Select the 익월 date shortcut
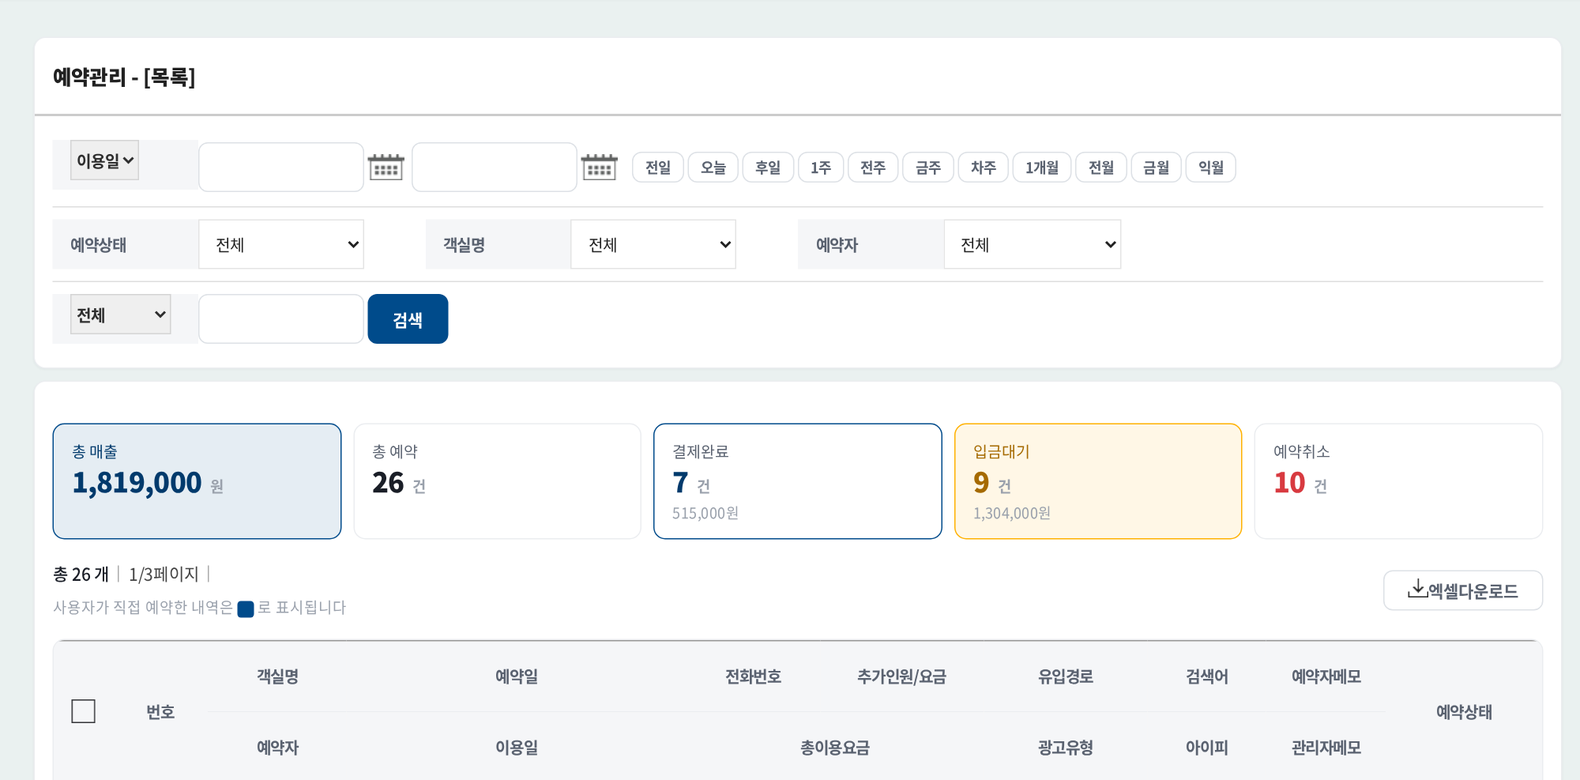 click(x=1211, y=167)
